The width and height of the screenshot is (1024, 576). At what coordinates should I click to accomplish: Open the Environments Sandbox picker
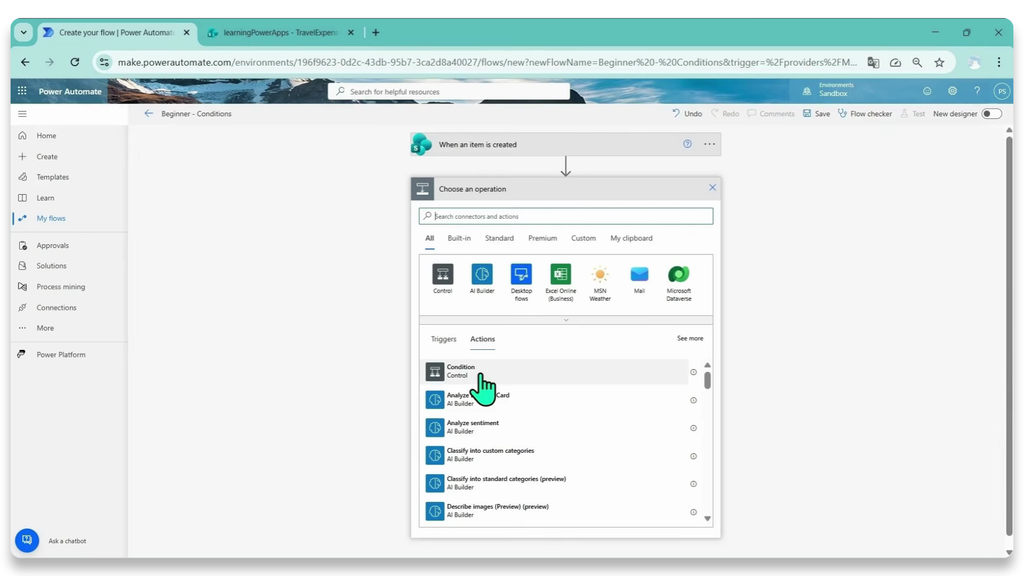pos(828,90)
